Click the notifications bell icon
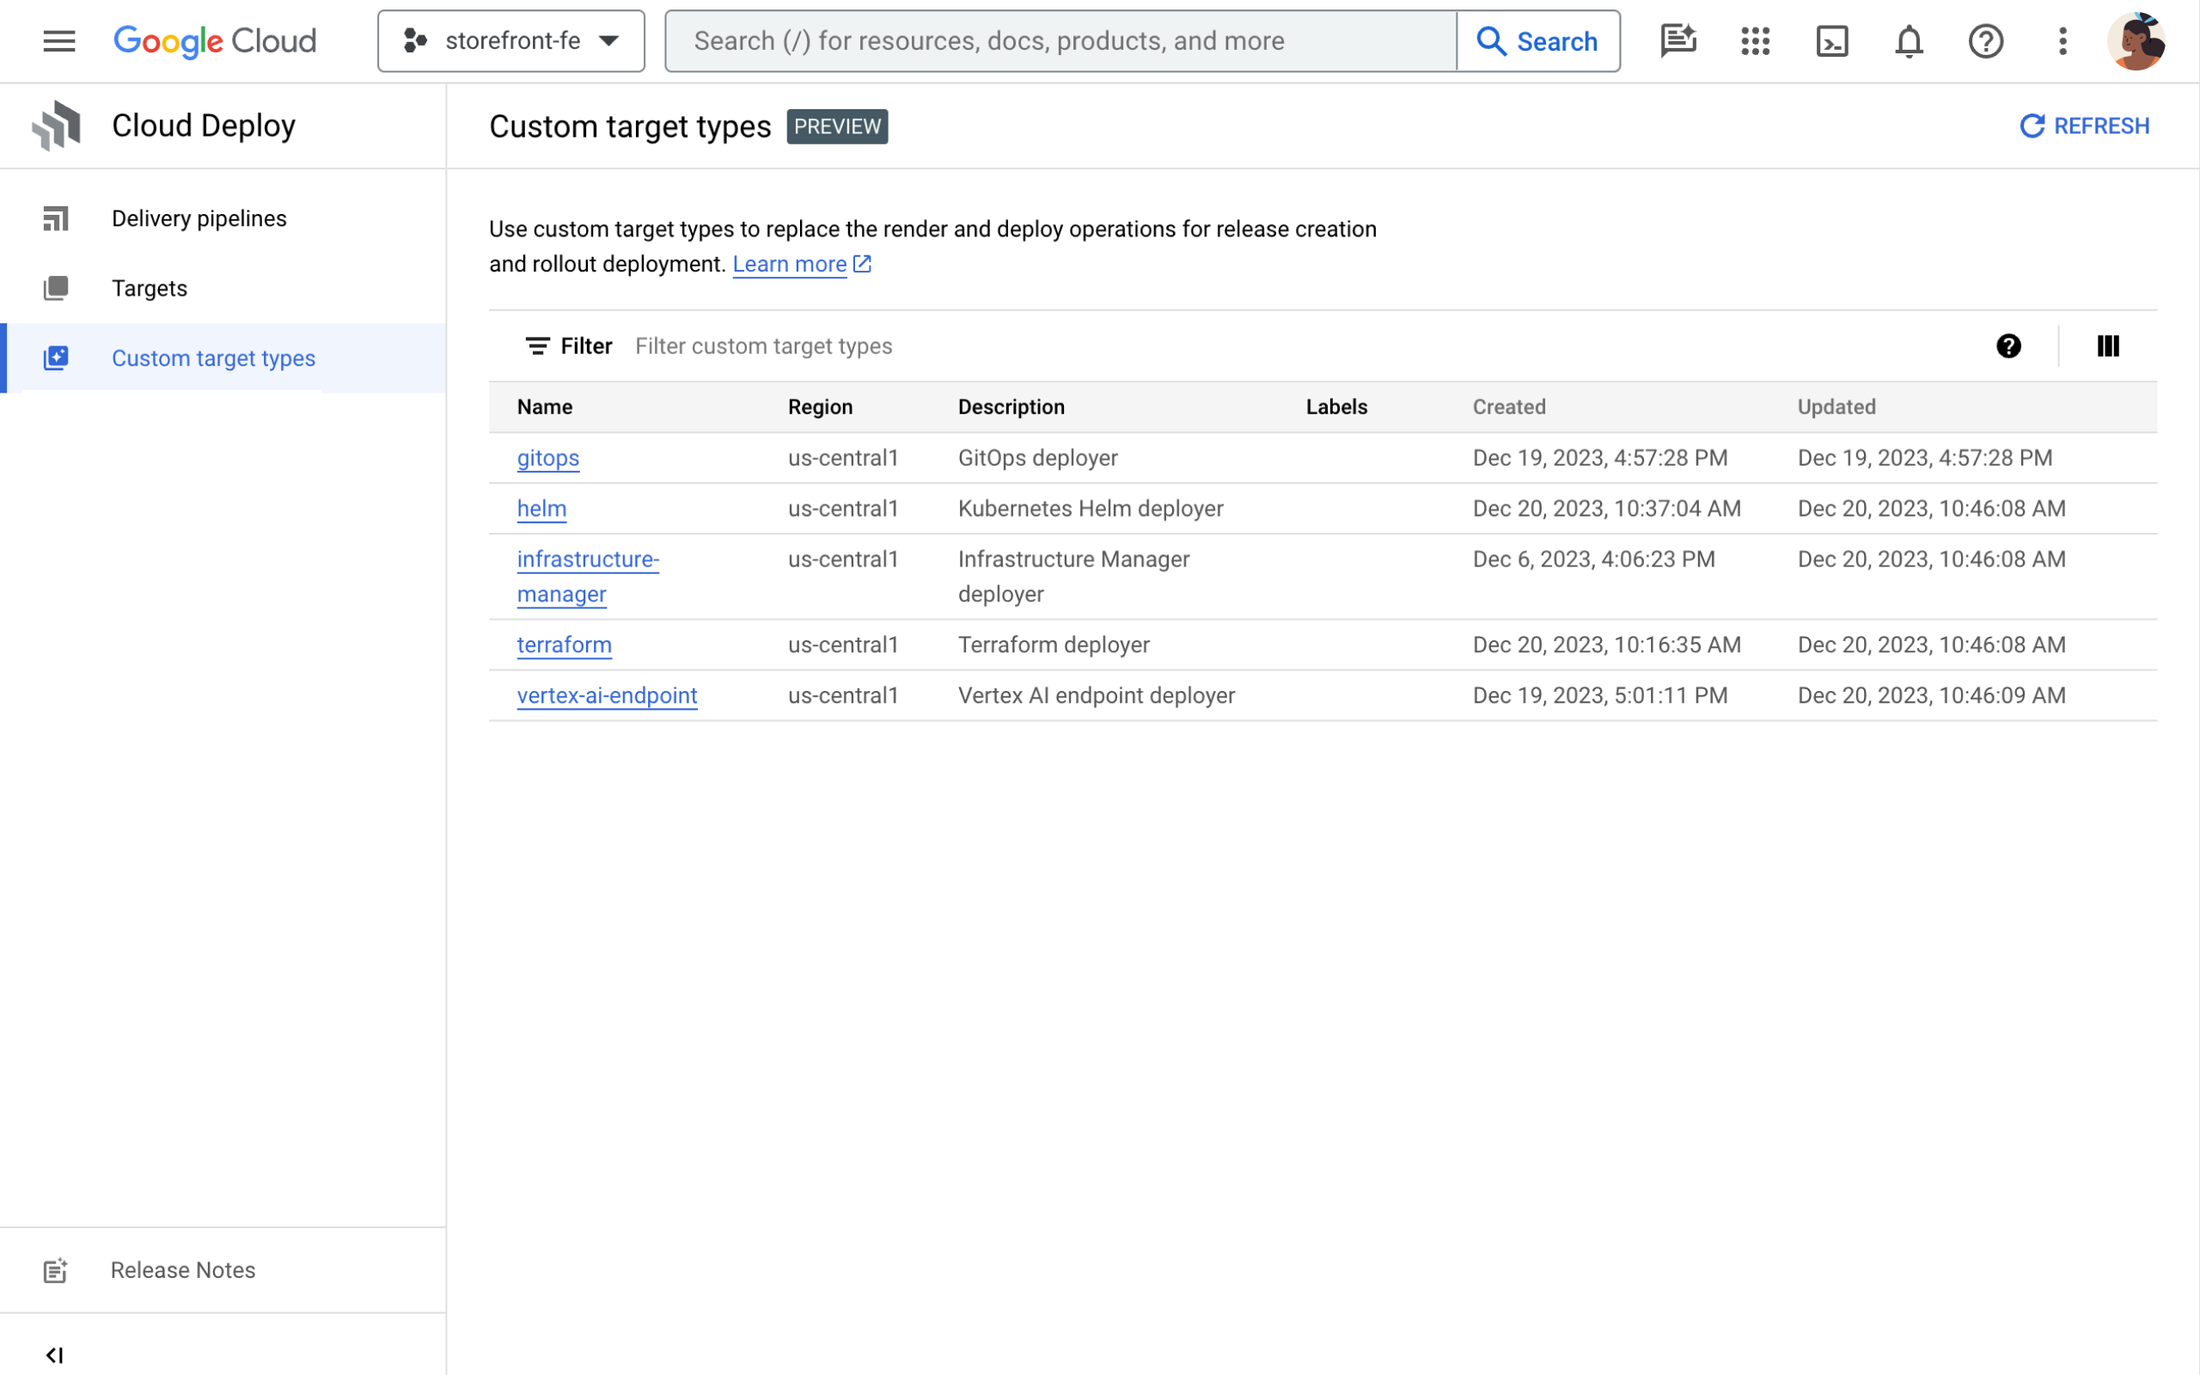This screenshot has width=2200, height=1375. click(x=1910, y=41)
